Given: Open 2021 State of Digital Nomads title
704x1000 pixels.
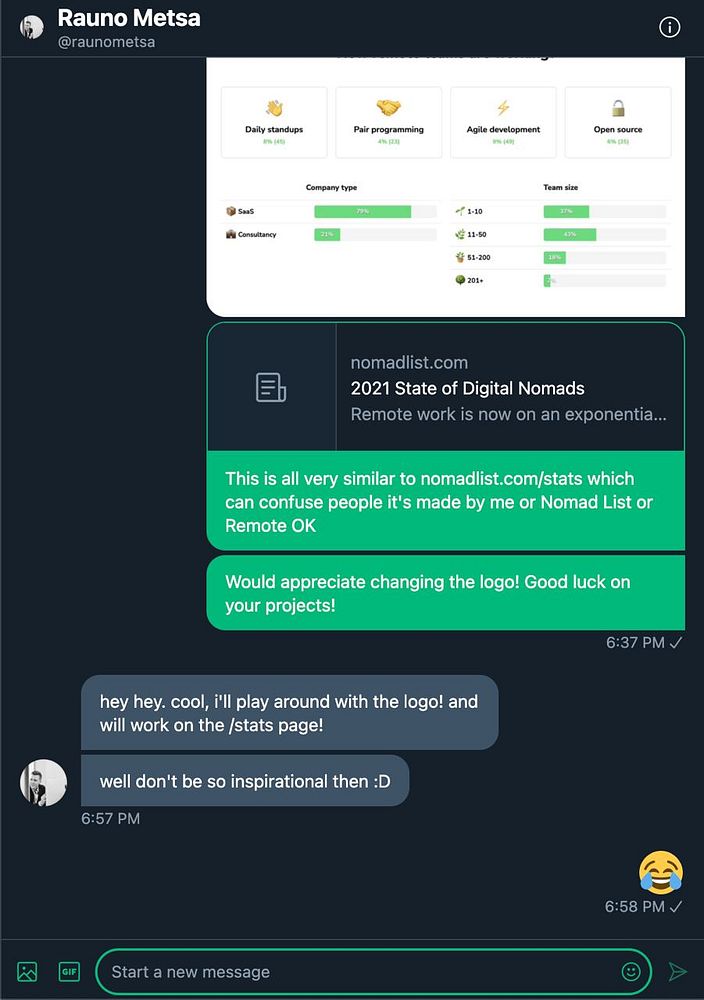Looking at the screenshot, I should coord(467,388).
